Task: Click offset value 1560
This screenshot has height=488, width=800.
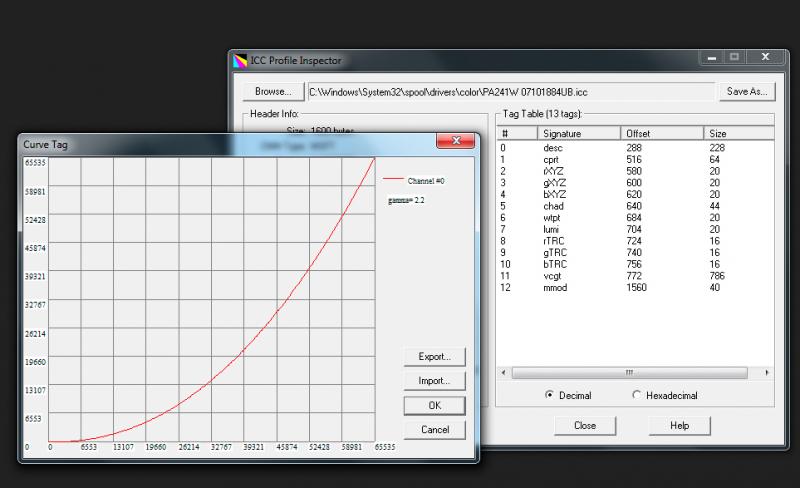Action: pos(636,288)
